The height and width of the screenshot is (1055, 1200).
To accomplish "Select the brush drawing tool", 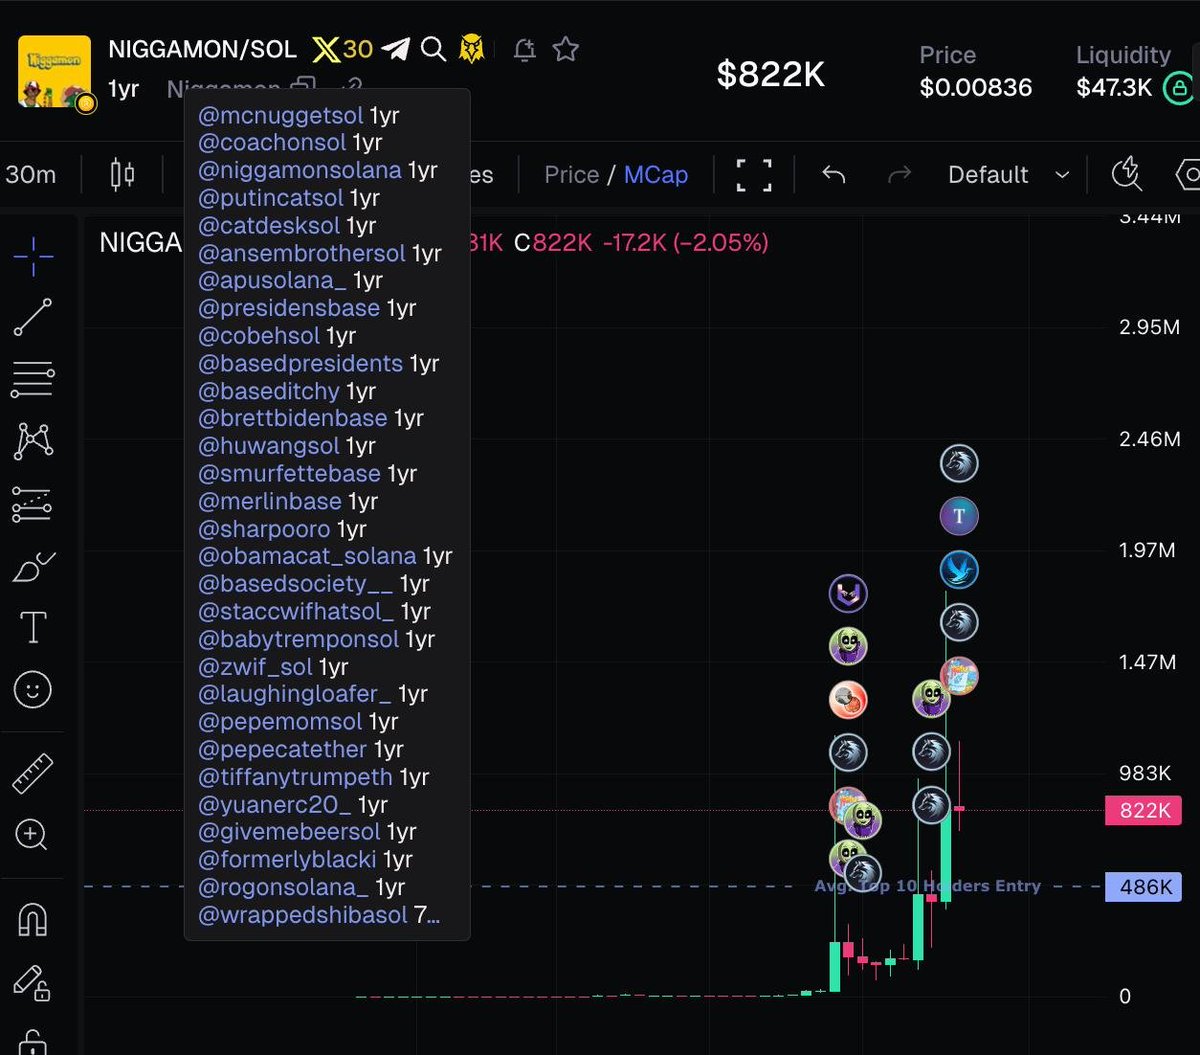I will click(33, 566).
